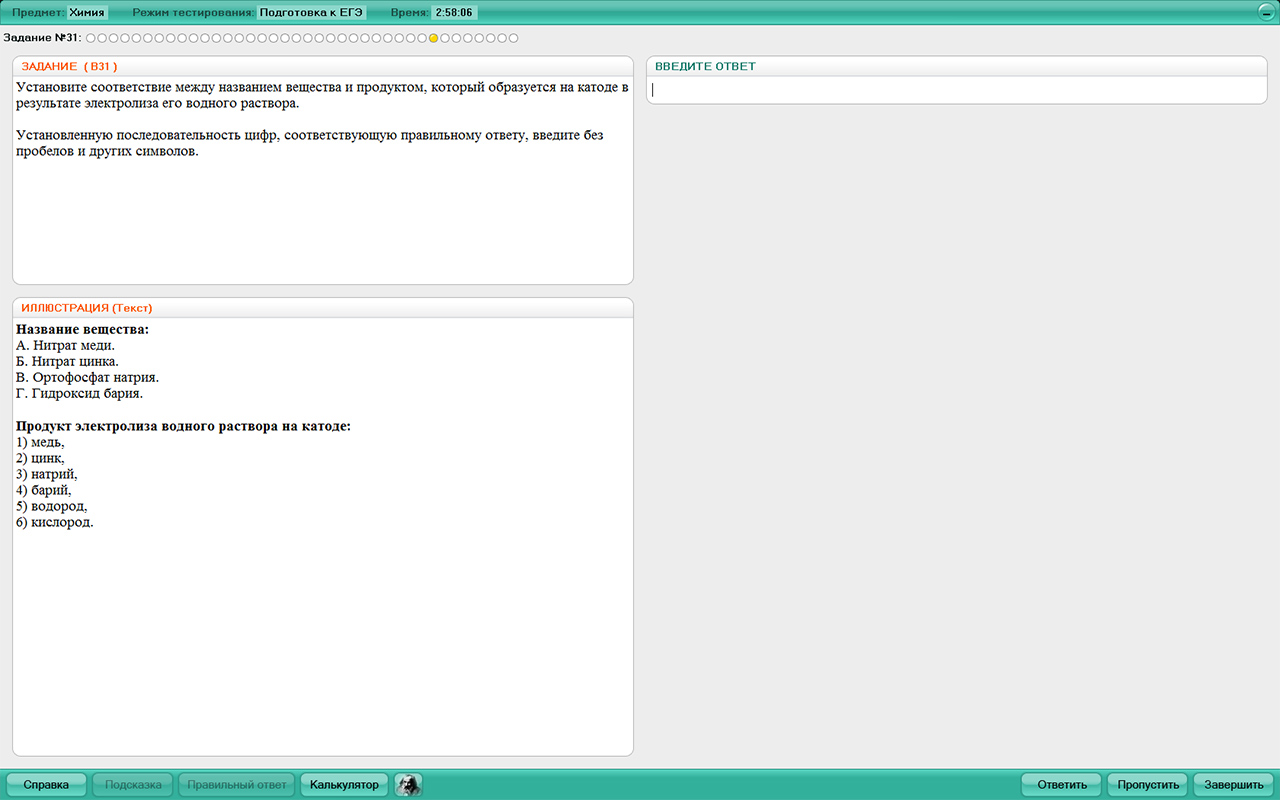Screen dimensions: 1280x800
Task: Click the heading Продукт электролиза водного раствора на катоде:
Action: point(184,426)
